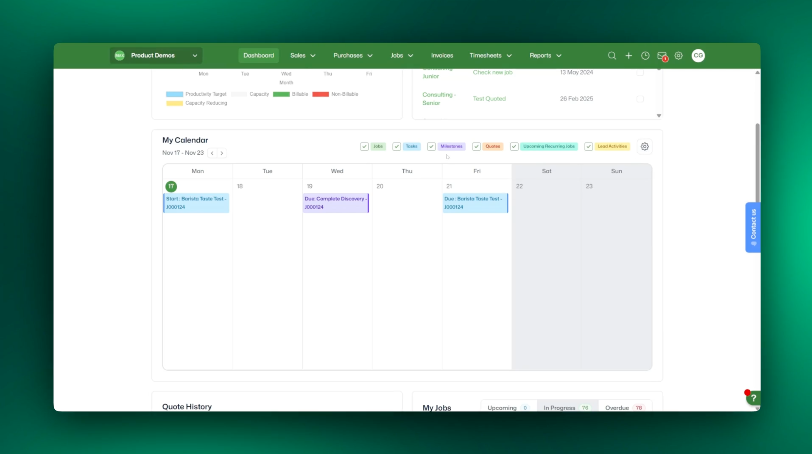
Task: Click the green help question mark button
Action: 753,398
